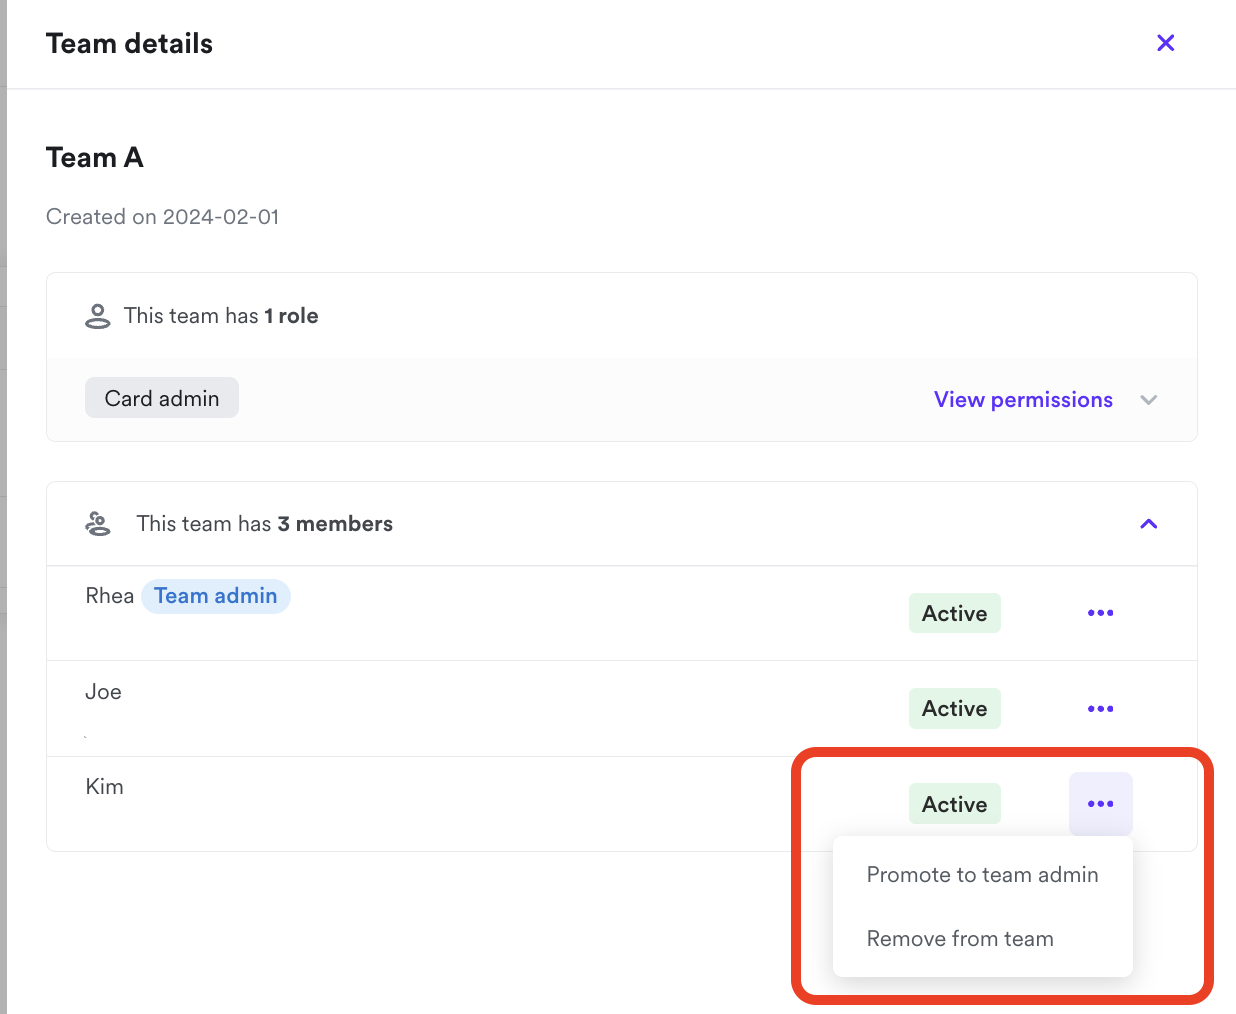Click Rhea's Team admin badge
The image size is (1236, 1014).
(x=216, y=596)
